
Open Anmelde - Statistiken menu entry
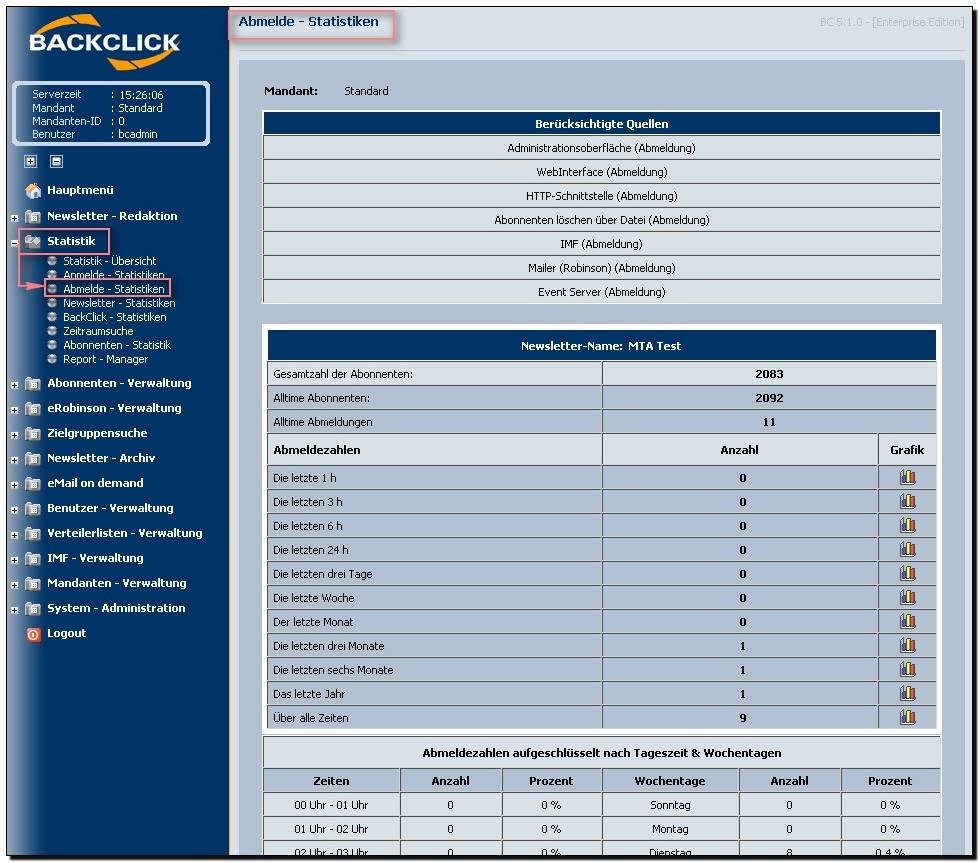[x=114, y=275]
